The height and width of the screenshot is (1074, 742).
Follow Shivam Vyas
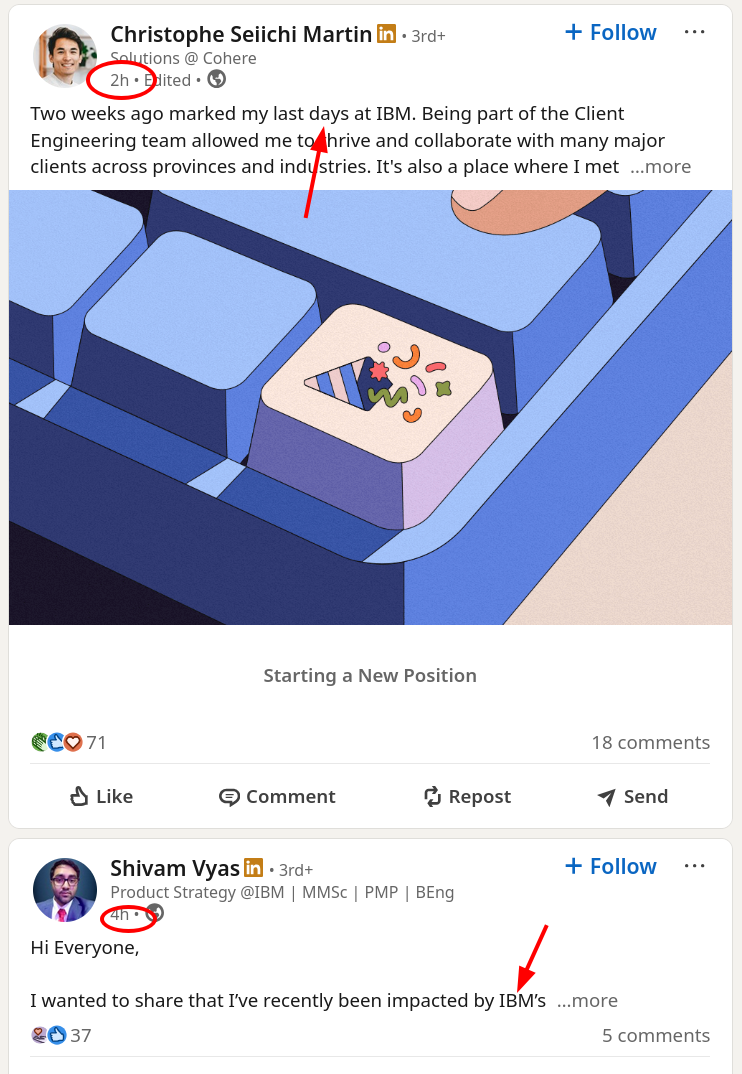click(610, 866)
